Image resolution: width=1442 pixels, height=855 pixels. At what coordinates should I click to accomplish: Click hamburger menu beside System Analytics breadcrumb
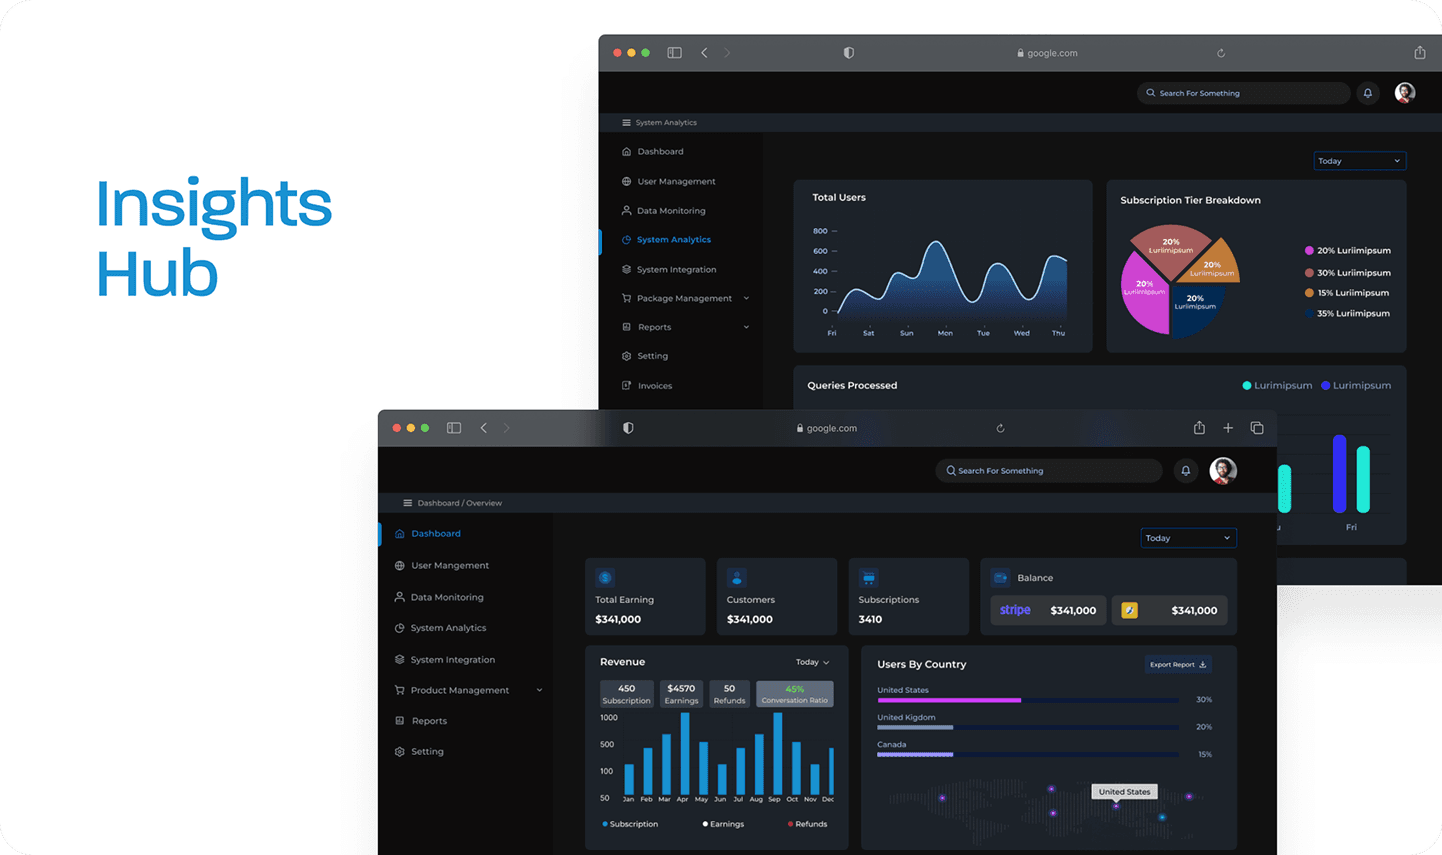pos(626,123)
